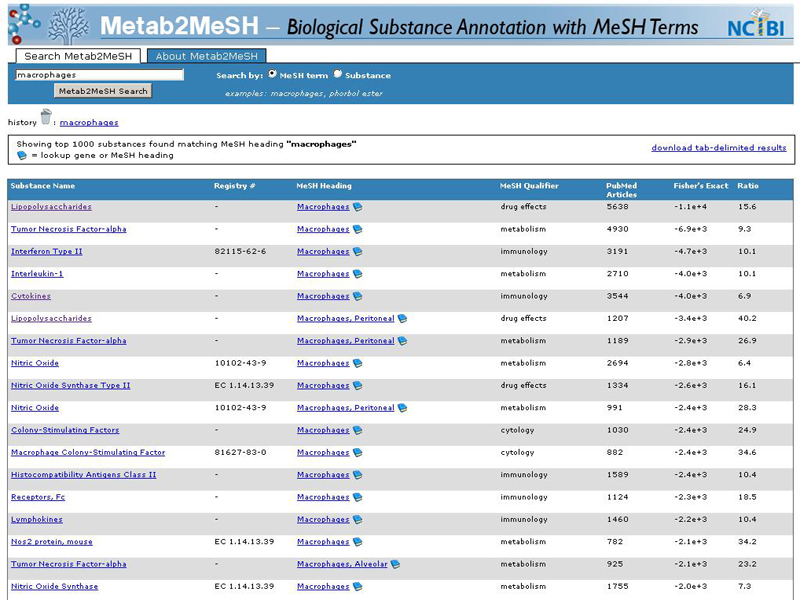Click into the search box containing macrophages

[x=99, y=75]
